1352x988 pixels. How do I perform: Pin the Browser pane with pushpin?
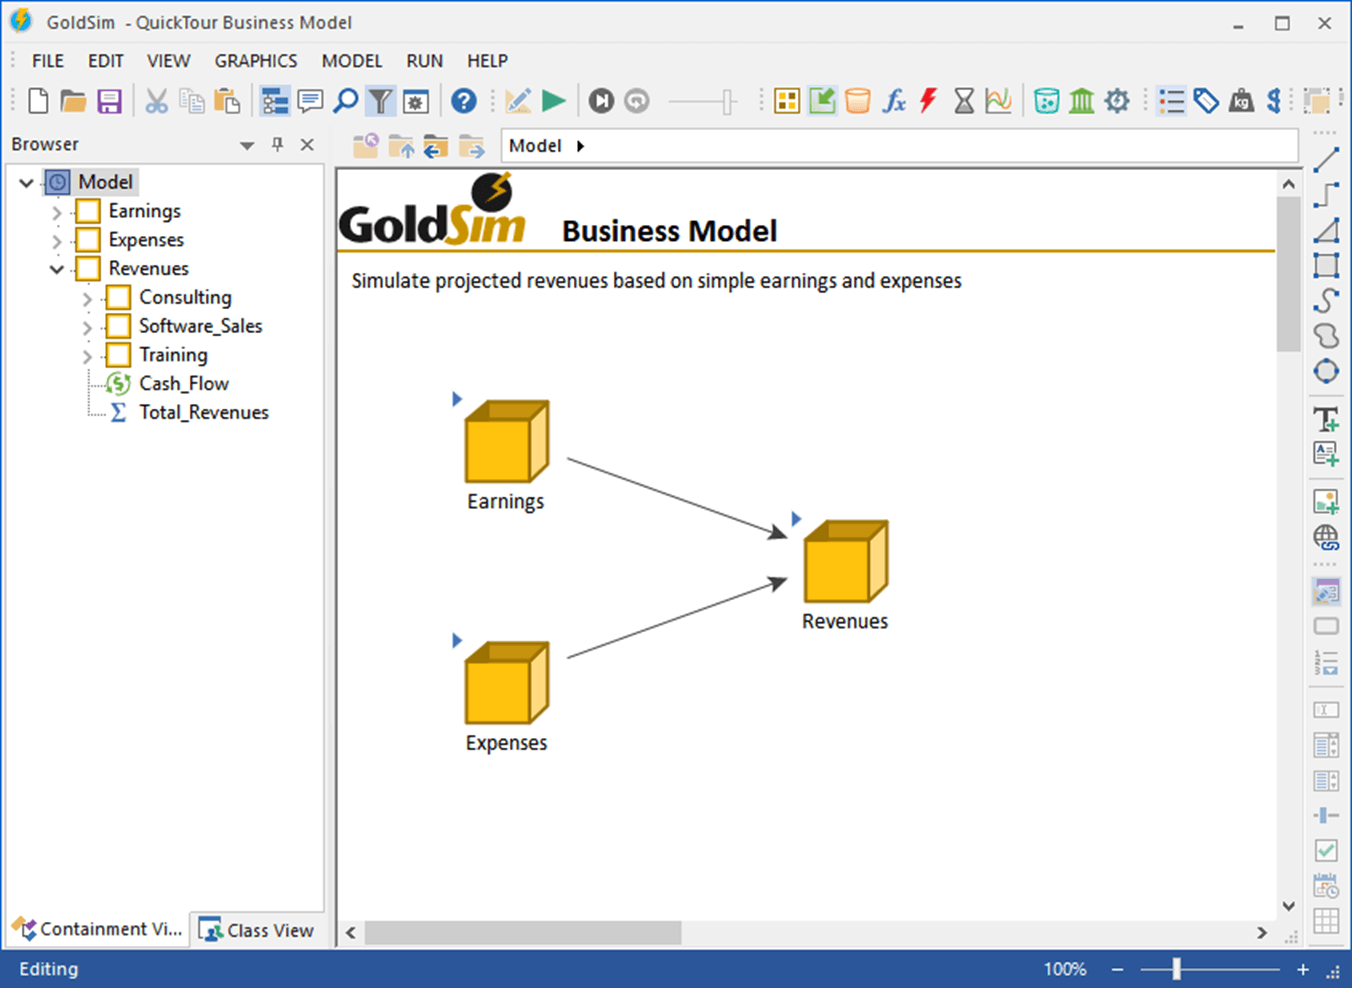pyautogui.click(x=278, y=144)
